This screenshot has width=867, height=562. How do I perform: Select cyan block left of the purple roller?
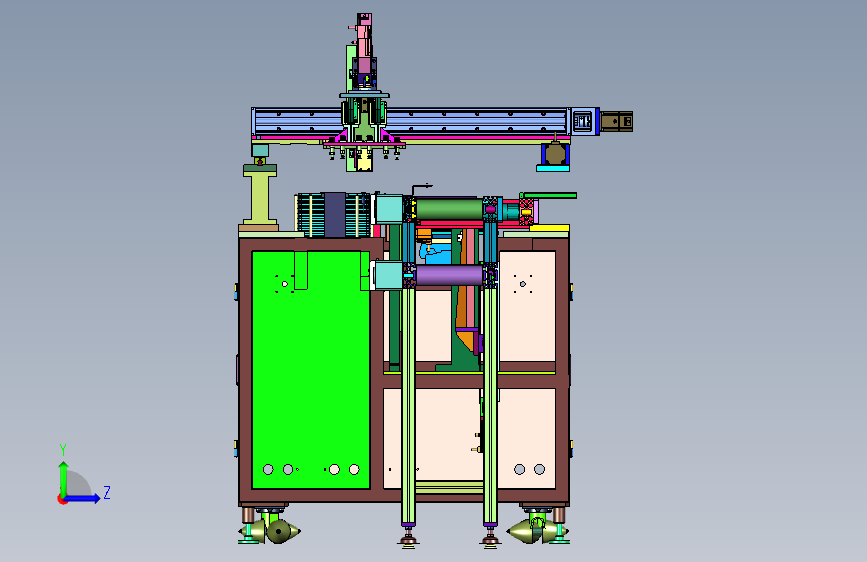pos(389,275)
